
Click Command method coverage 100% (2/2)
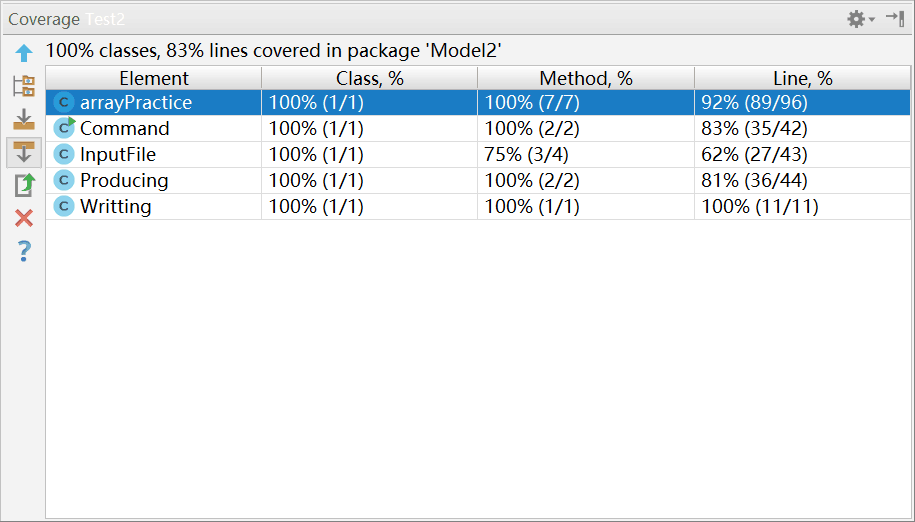pos(586,128)
